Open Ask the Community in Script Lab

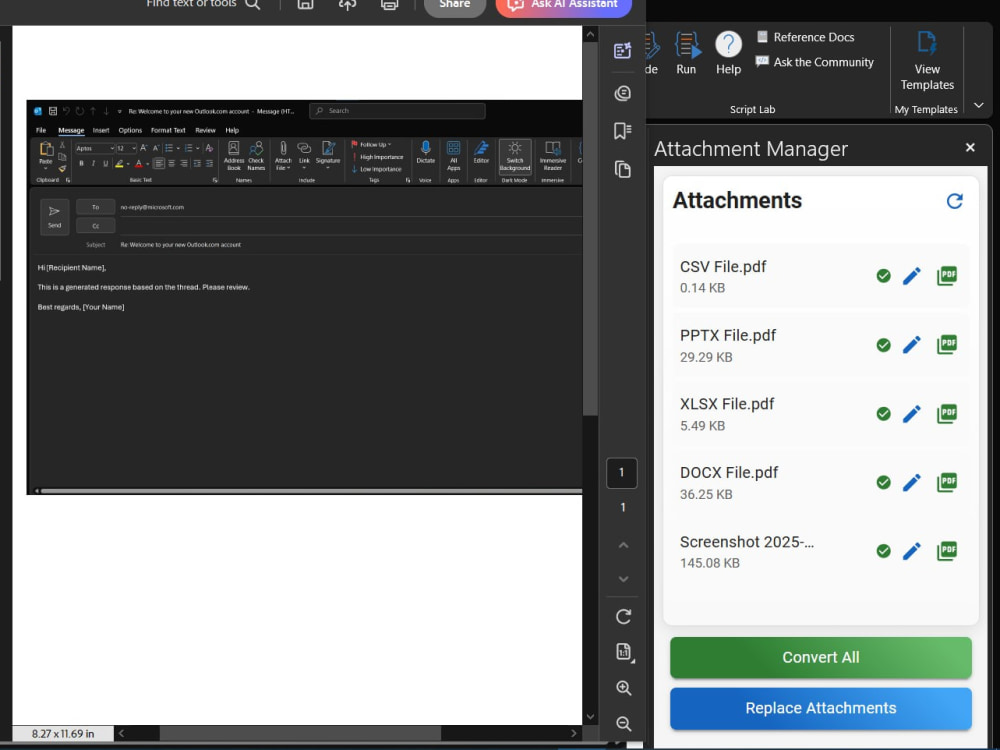(x=814, y=62)
